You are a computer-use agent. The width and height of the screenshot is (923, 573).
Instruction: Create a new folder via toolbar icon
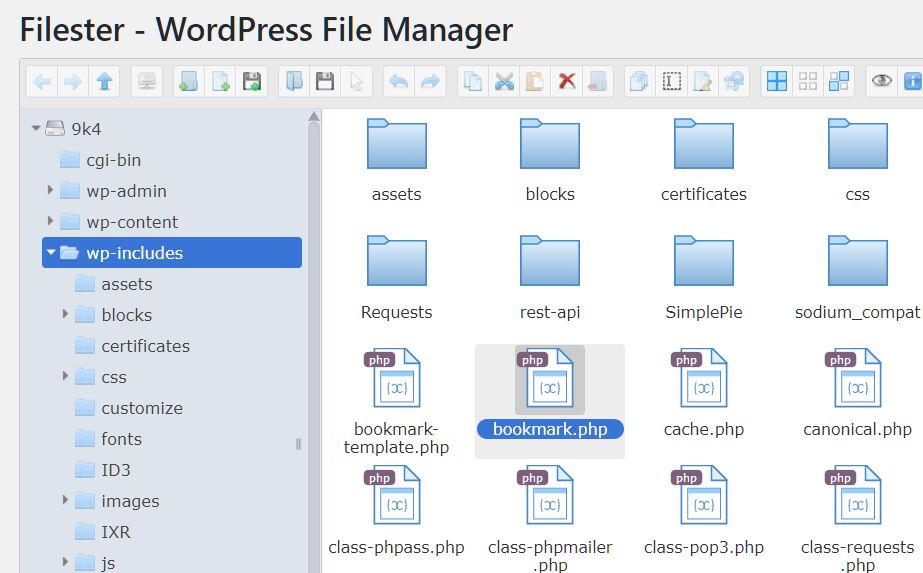(189, 81)
